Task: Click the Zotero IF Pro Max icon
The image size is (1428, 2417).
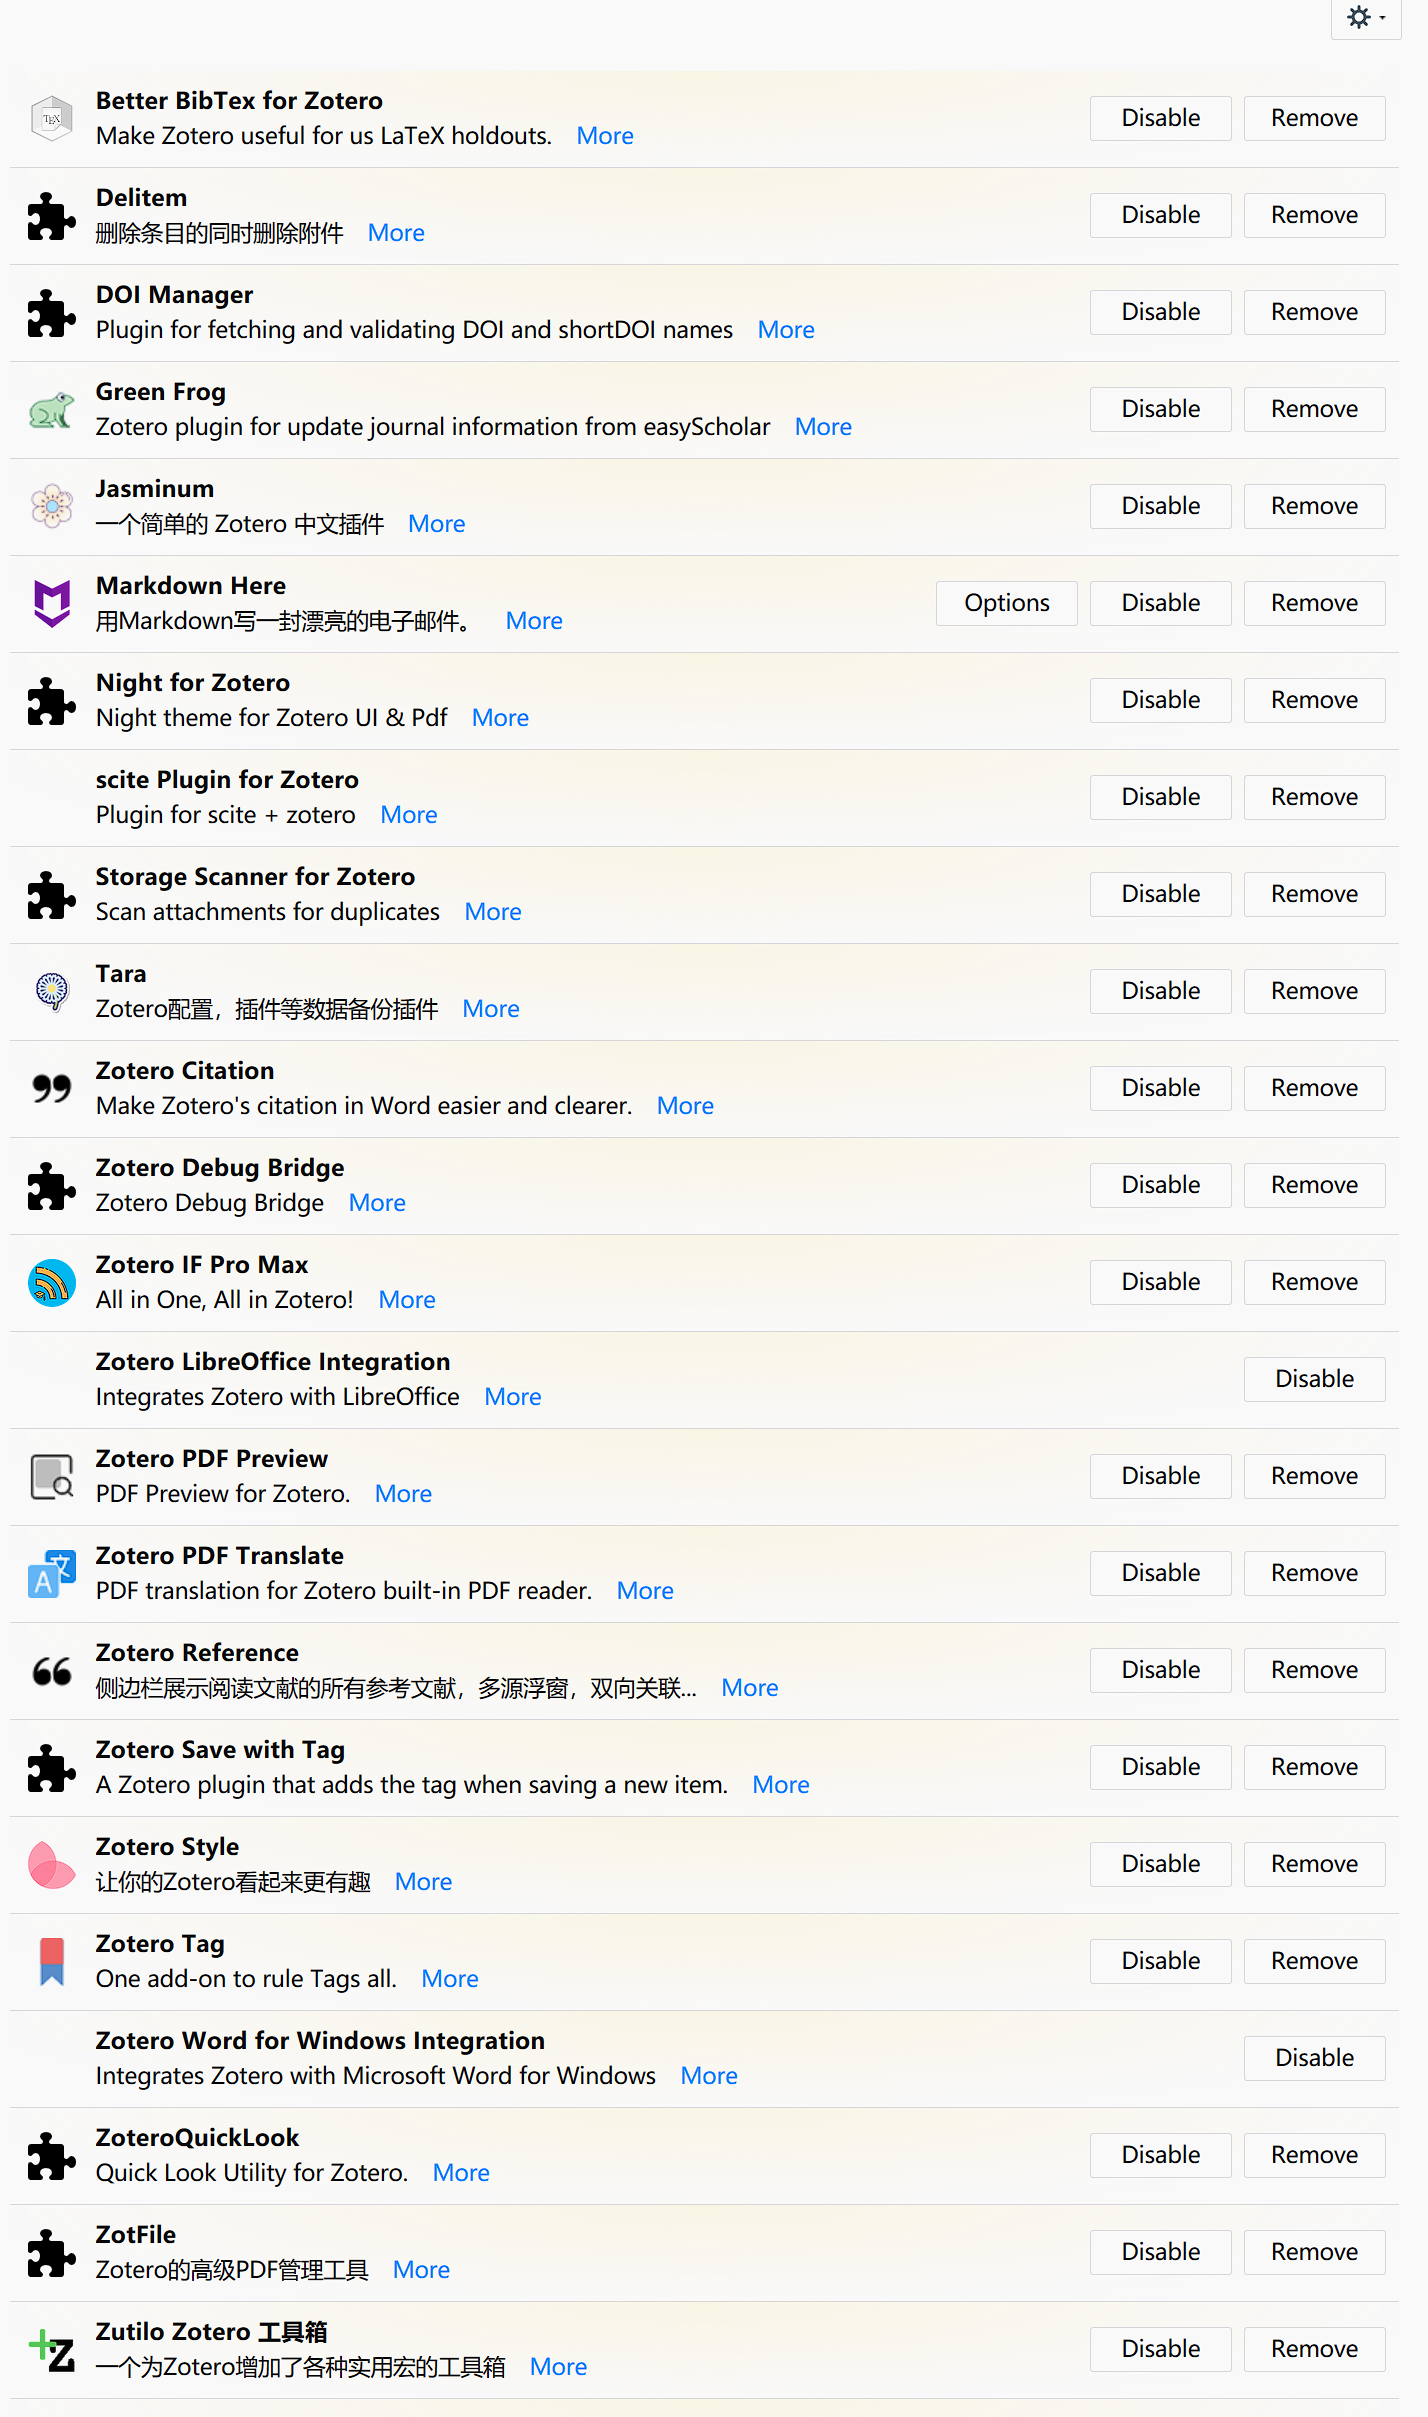Action: tap(52, 1281)
